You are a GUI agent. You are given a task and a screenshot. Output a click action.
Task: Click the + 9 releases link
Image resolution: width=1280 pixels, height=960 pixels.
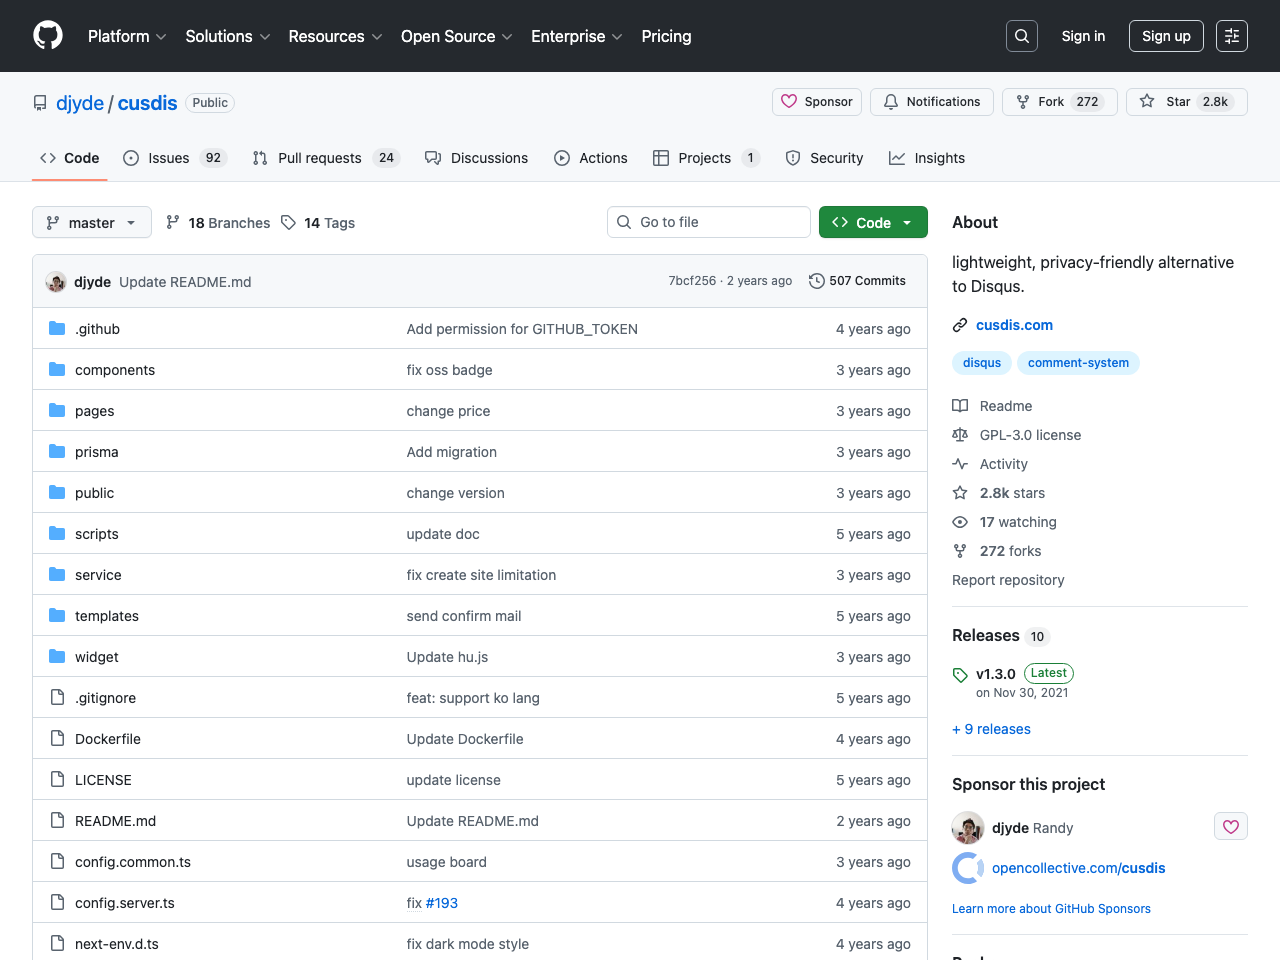(x=991, y=728)
